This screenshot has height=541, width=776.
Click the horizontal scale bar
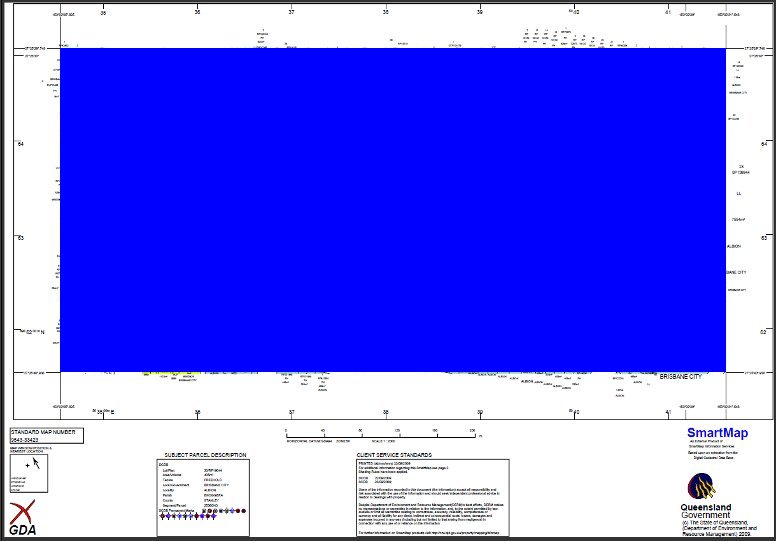380,435
